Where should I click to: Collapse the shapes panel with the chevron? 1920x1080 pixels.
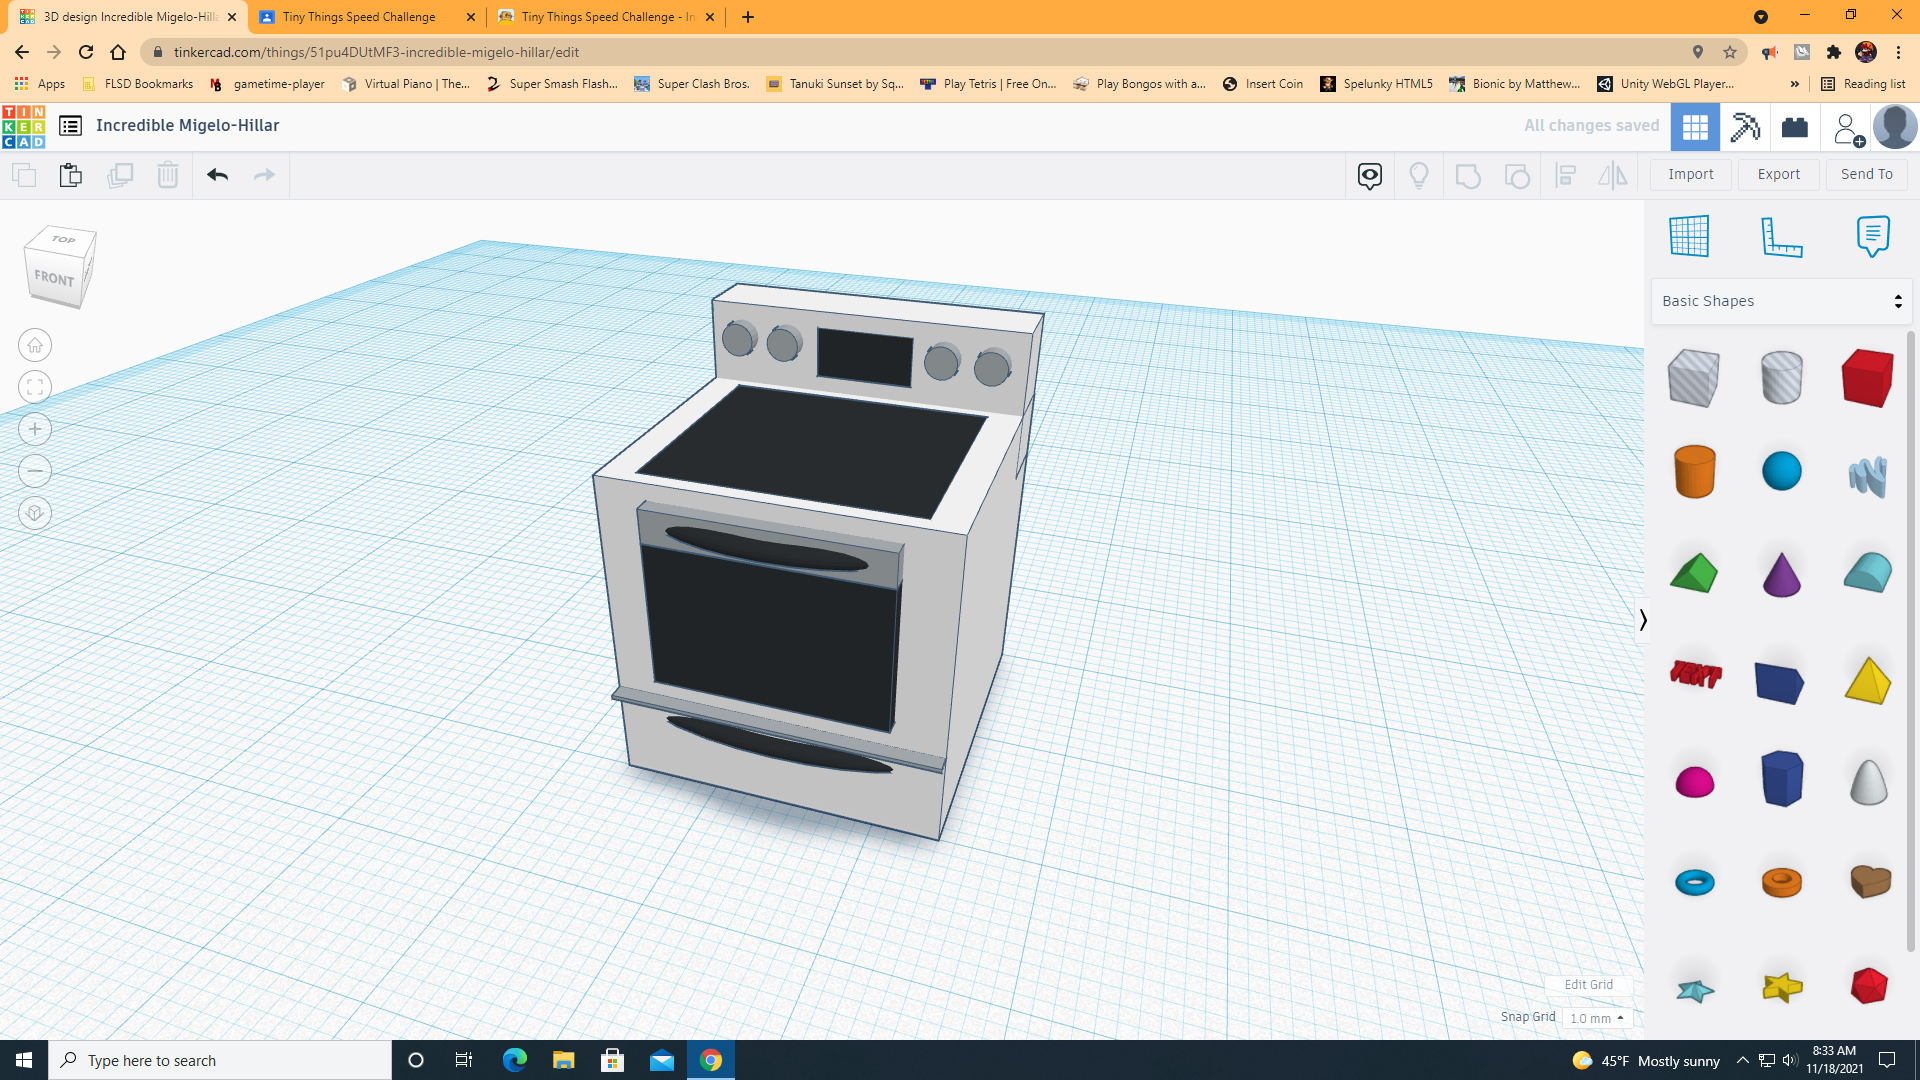point(1643,620)
